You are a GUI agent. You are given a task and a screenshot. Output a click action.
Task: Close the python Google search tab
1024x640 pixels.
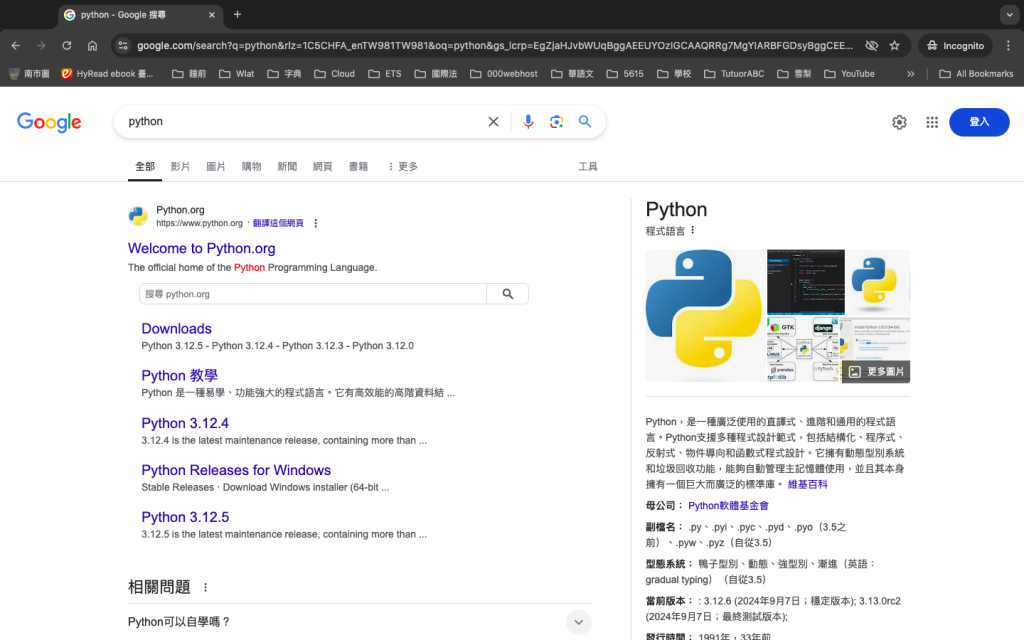(x=212, y=14)
